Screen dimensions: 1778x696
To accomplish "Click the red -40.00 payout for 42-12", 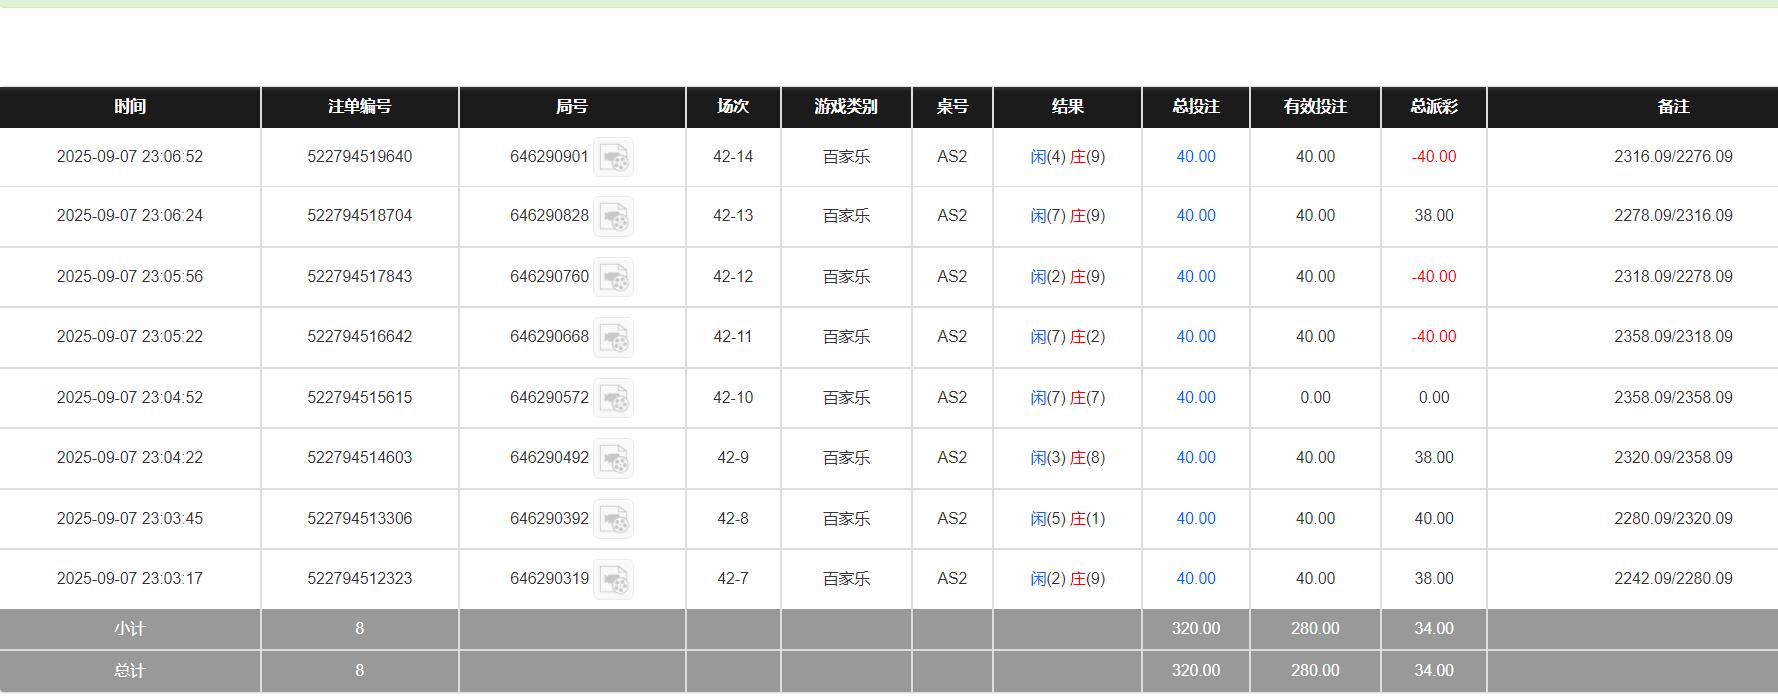I will click(x=1433, y=277).
